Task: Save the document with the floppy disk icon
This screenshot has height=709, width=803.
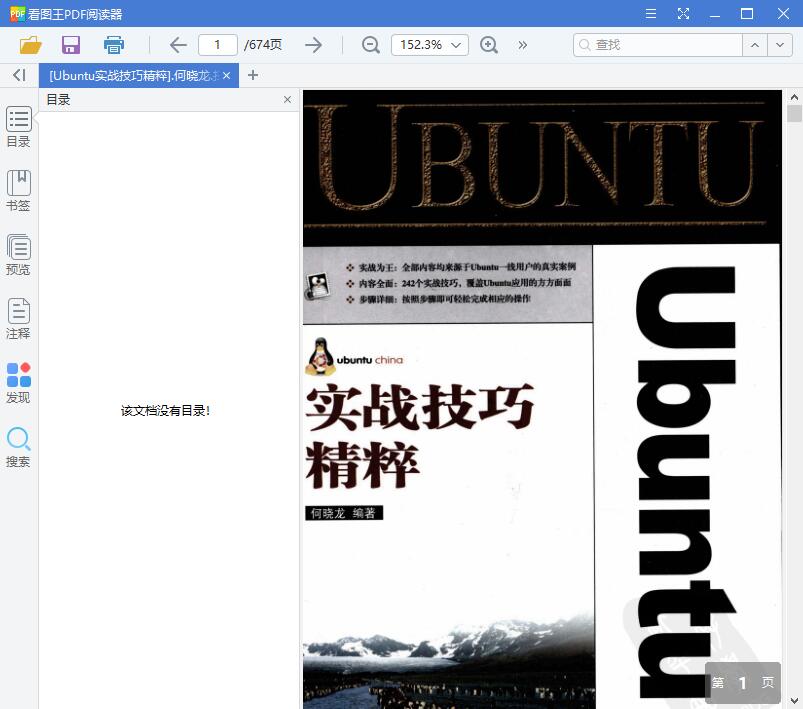Action: tap(71, 45)
